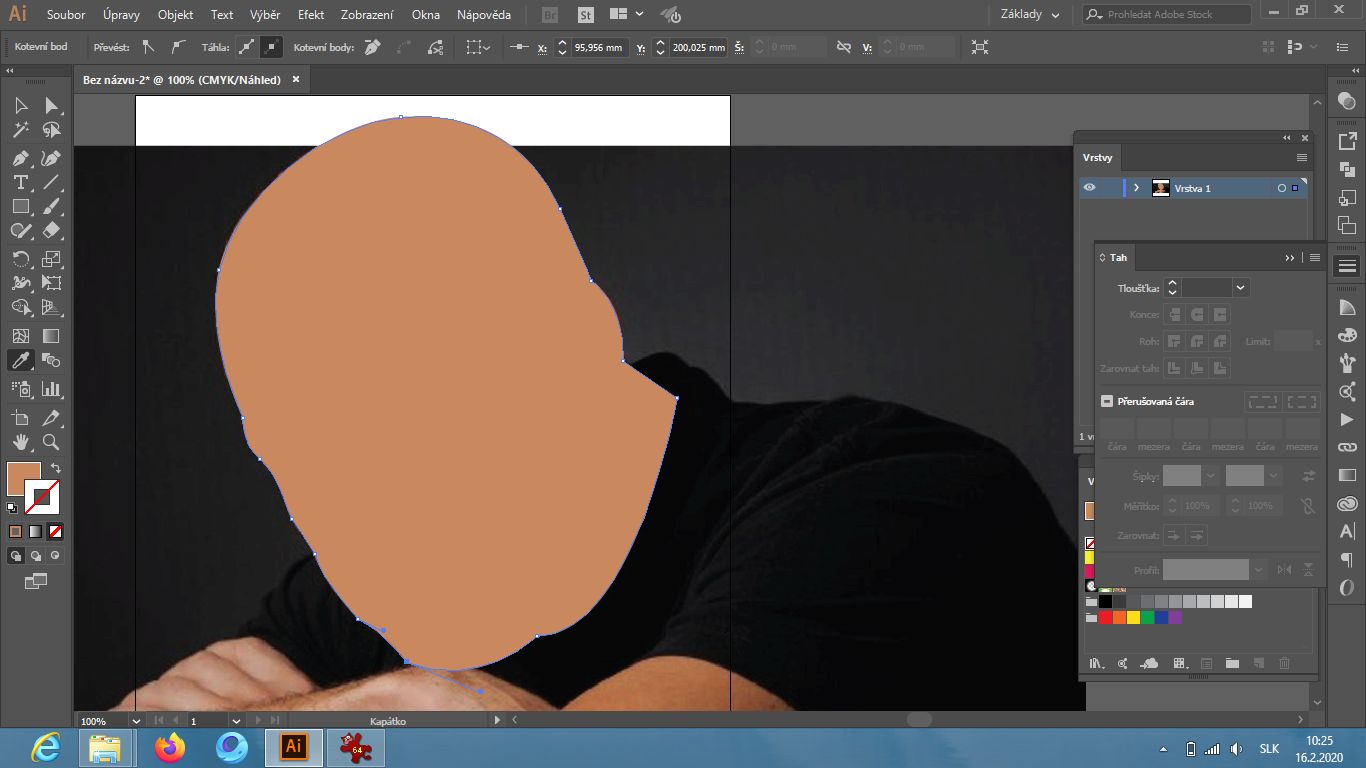Toggle the Přerušovaná čára checkbox

(x=1107, y=401)
